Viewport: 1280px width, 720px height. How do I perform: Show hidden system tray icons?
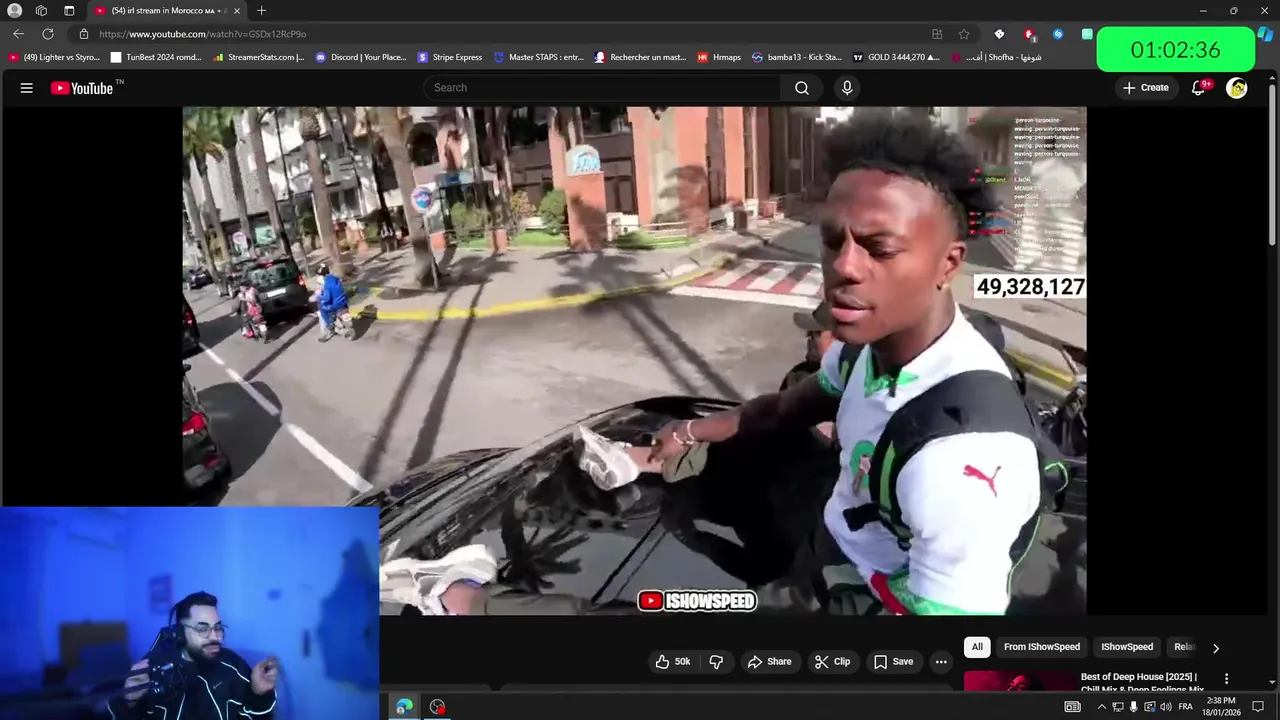1102,707
